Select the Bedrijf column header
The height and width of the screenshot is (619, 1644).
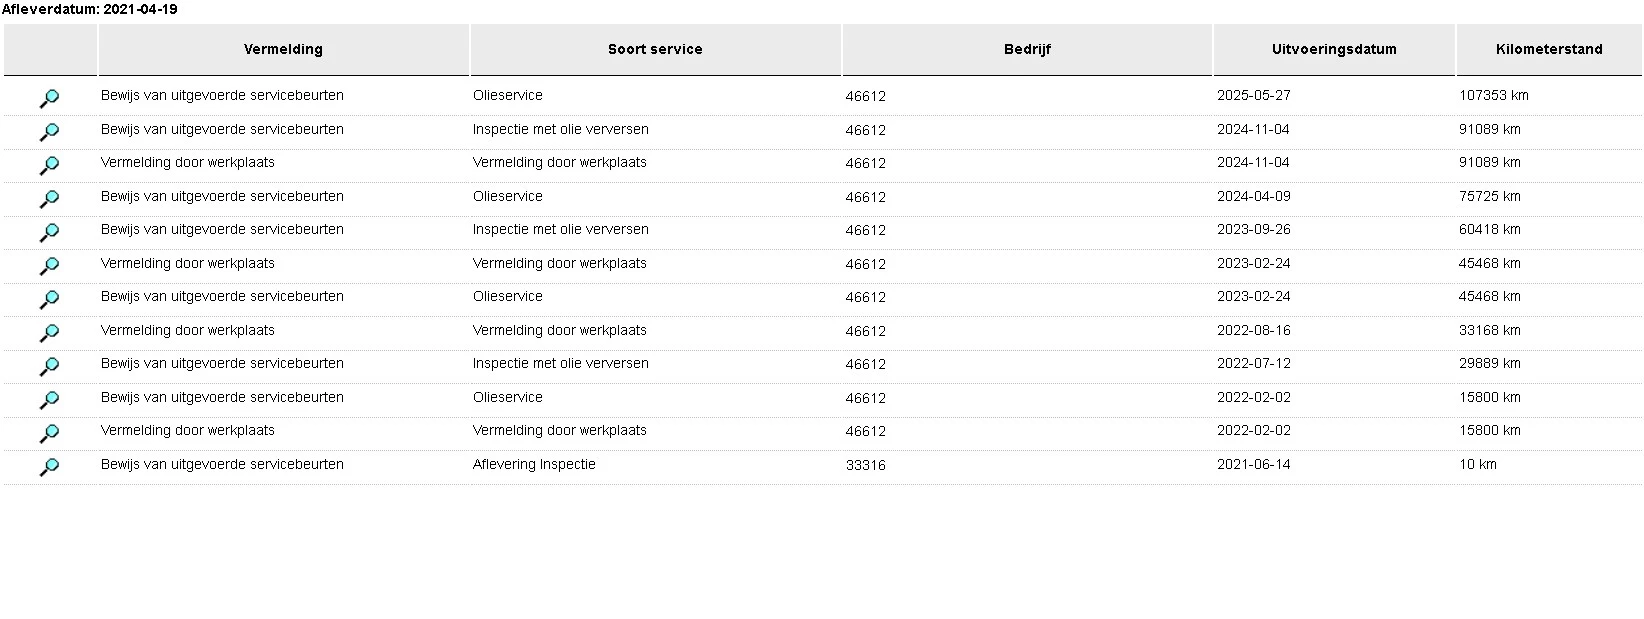[1027, 49]
